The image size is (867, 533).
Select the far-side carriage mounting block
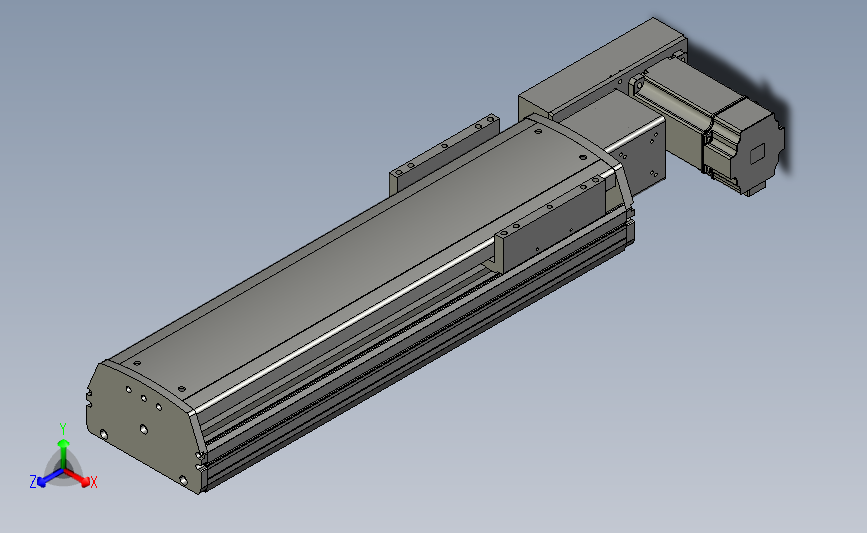point(444,156)
